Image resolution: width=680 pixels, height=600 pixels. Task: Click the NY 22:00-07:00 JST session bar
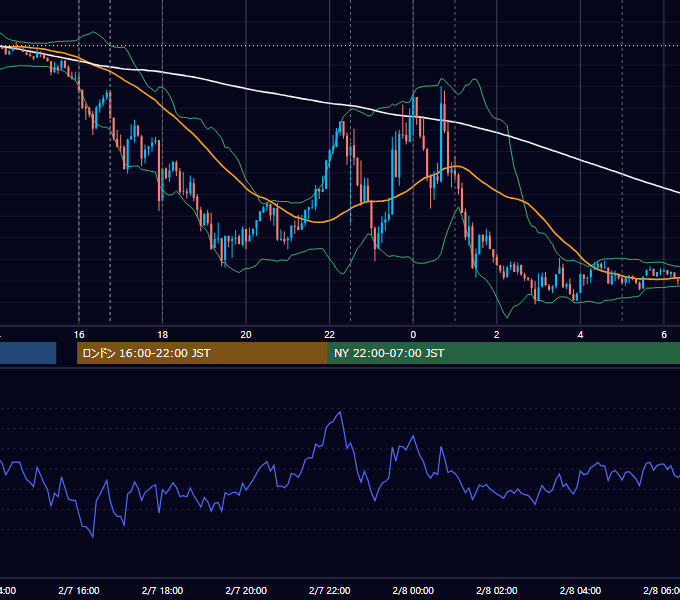click(503, 353)
